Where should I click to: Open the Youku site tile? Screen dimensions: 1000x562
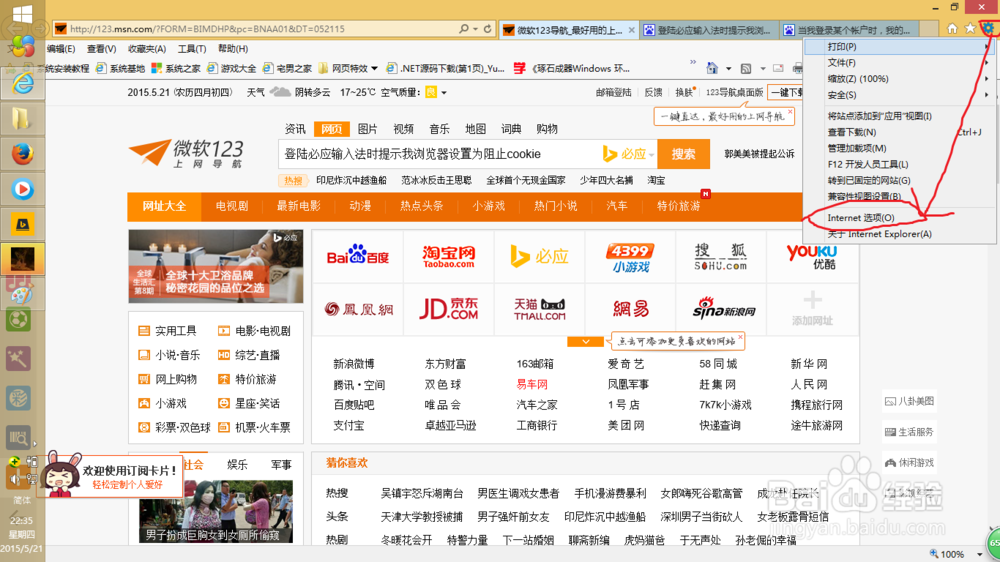(x=811, y=256)
